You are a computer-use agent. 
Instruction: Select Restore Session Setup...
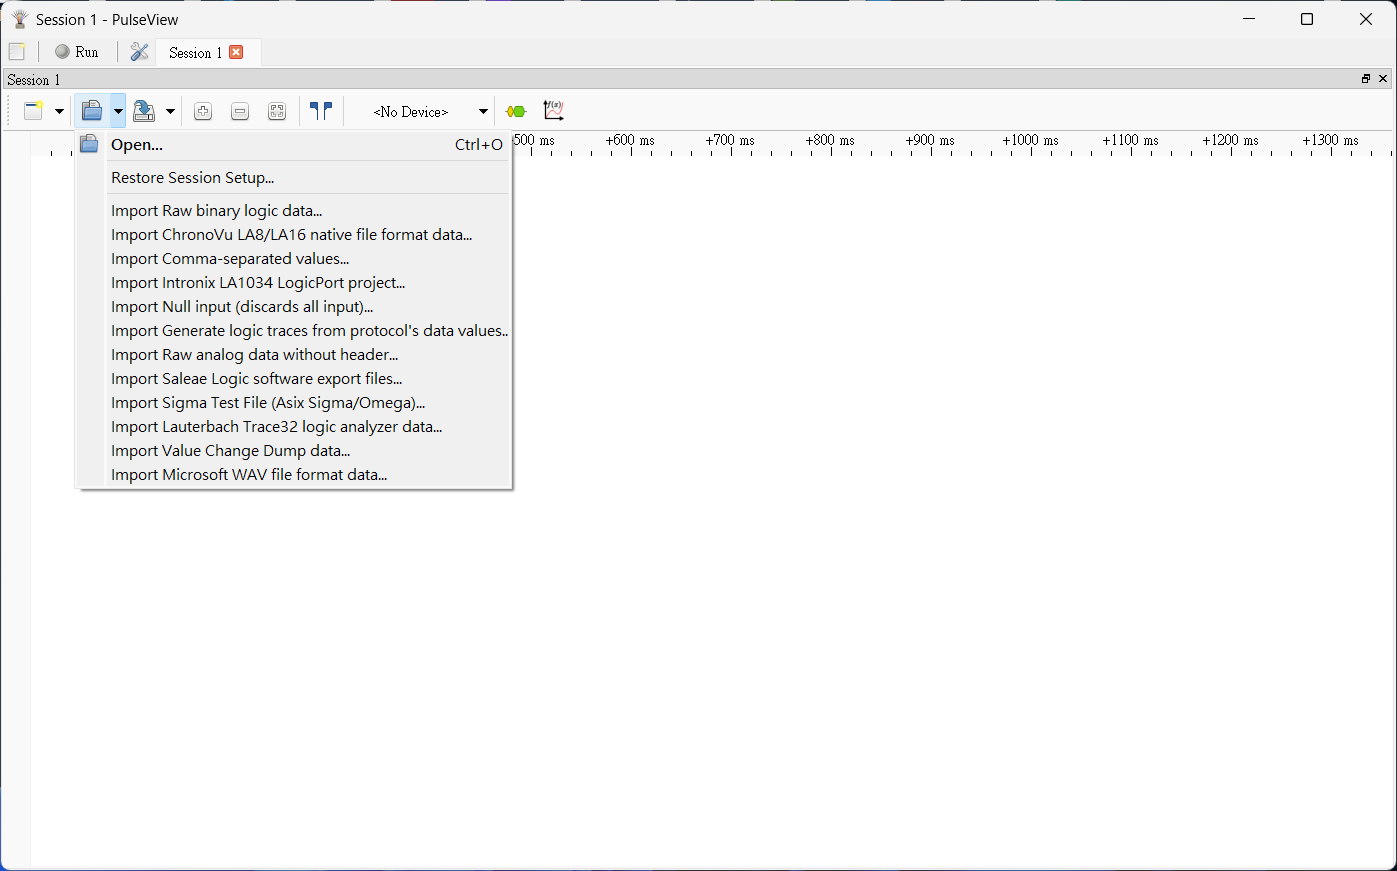(294, 178)
